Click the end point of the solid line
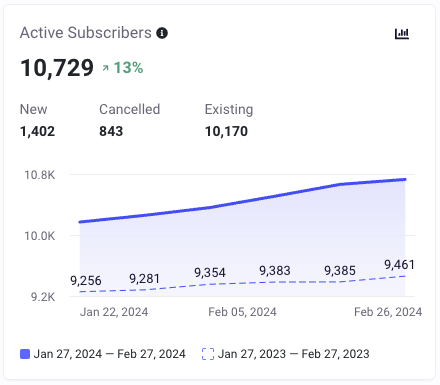This screenshot has width=440, height=385. point(405,179)
